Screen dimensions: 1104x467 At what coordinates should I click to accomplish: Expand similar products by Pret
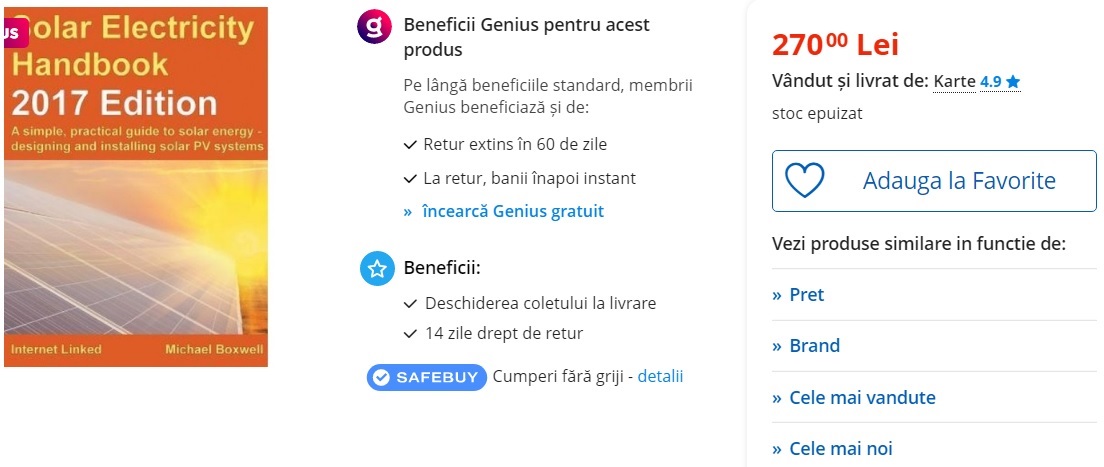[x=806, y=295]
